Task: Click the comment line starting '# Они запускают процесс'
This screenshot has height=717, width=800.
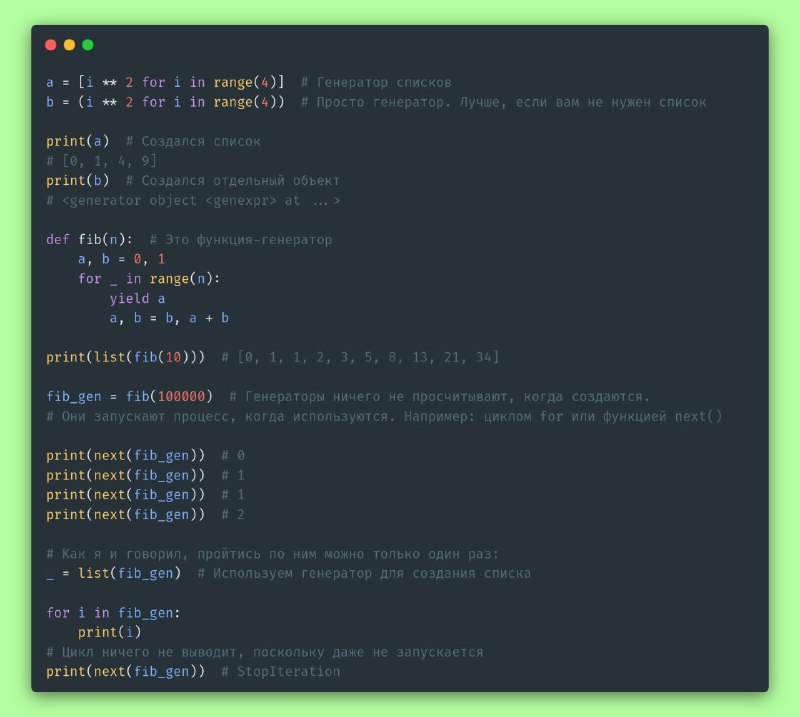Action: point(384,416)
